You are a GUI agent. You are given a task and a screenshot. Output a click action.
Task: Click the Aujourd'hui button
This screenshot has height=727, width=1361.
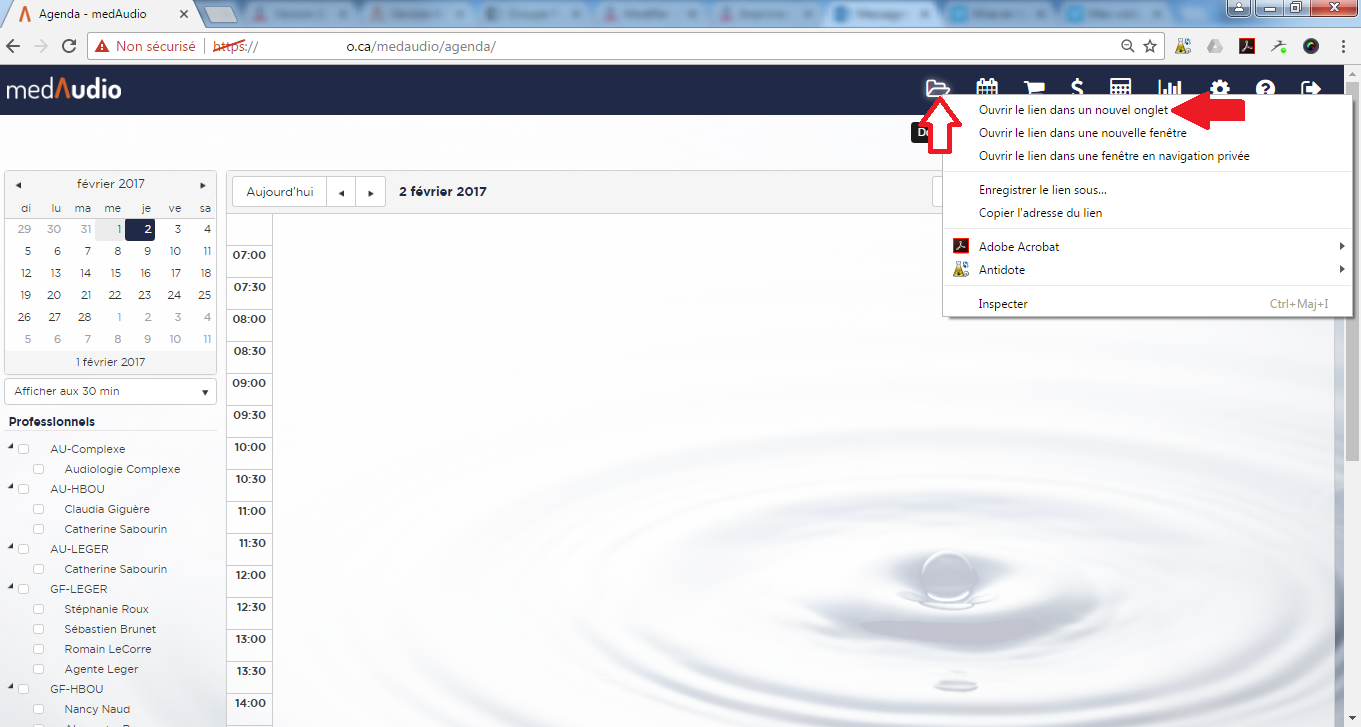click(x=279, y=192)
